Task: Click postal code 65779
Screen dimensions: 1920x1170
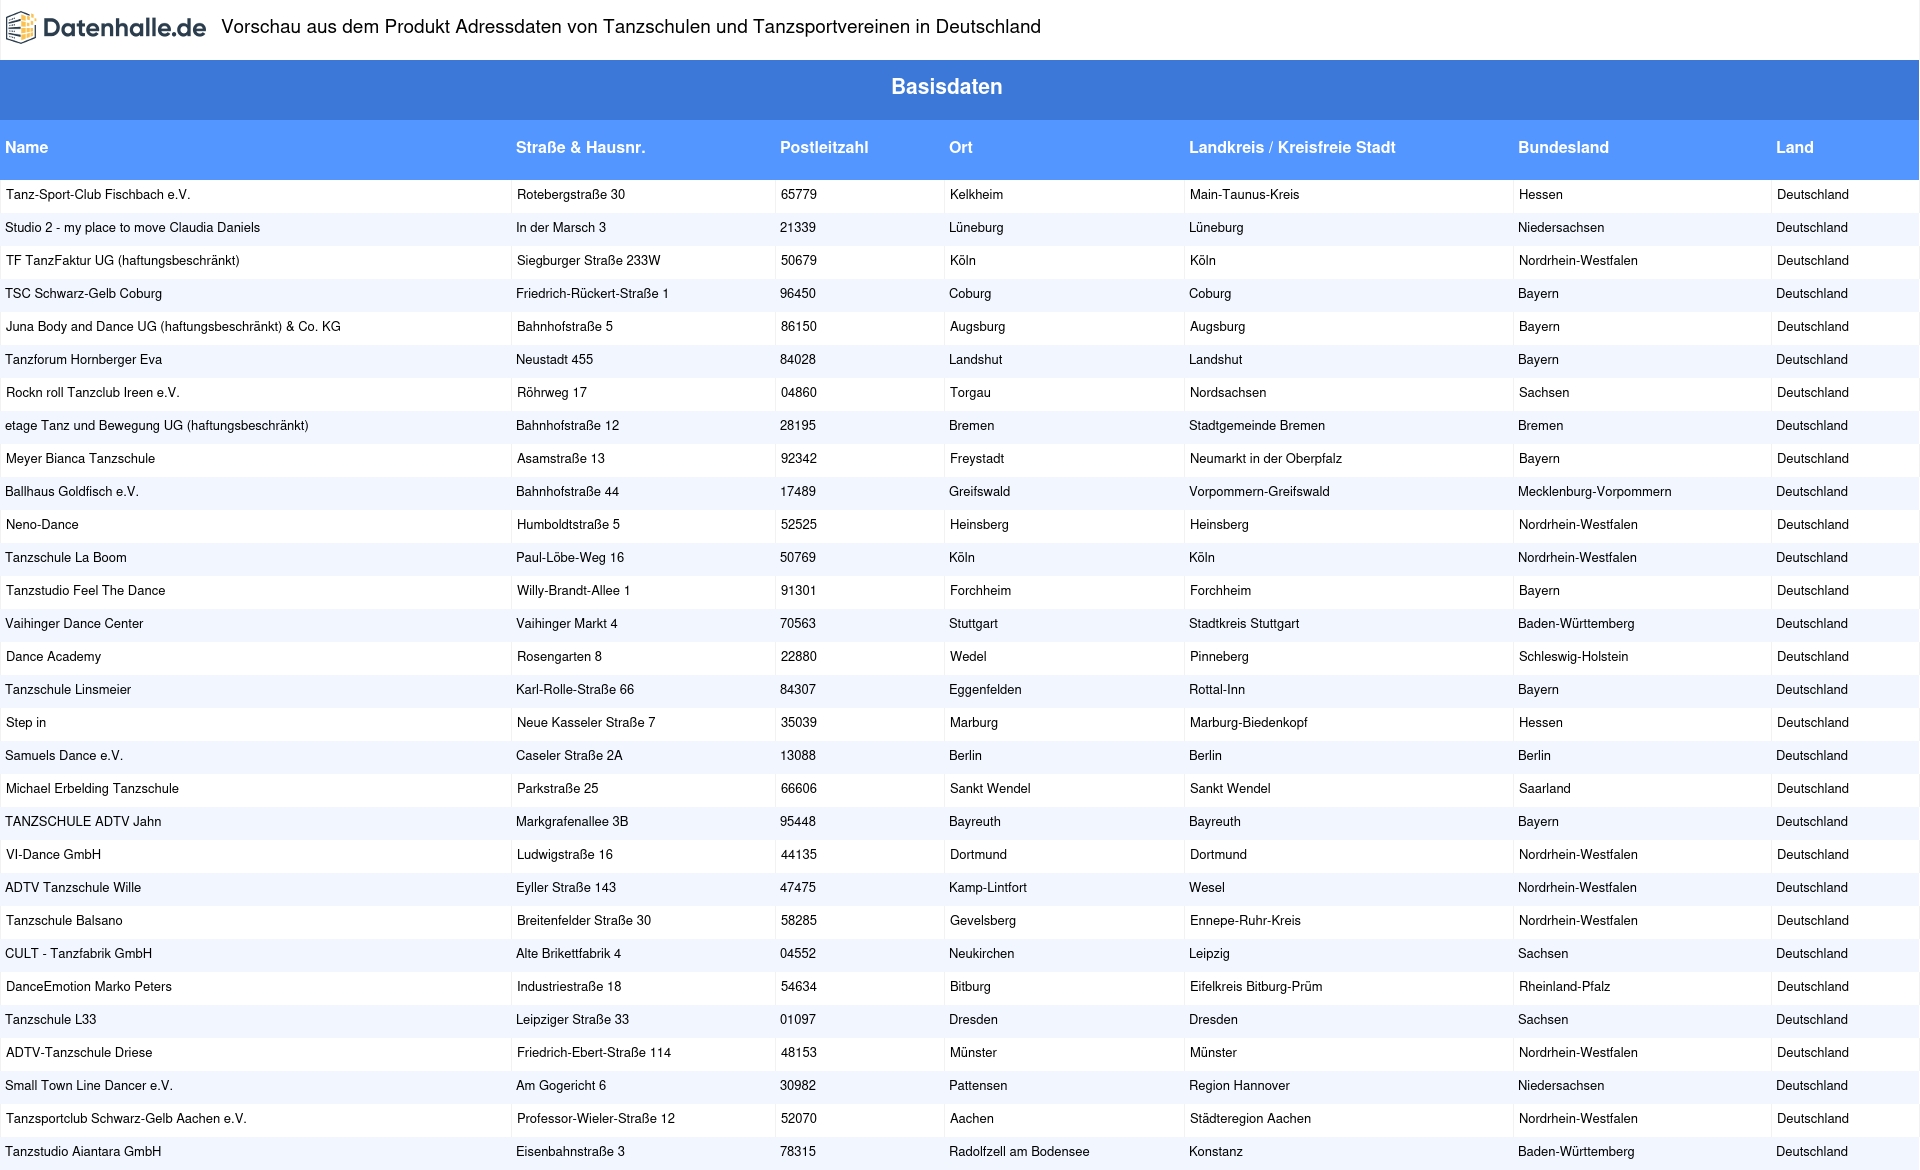Action: 799,194
